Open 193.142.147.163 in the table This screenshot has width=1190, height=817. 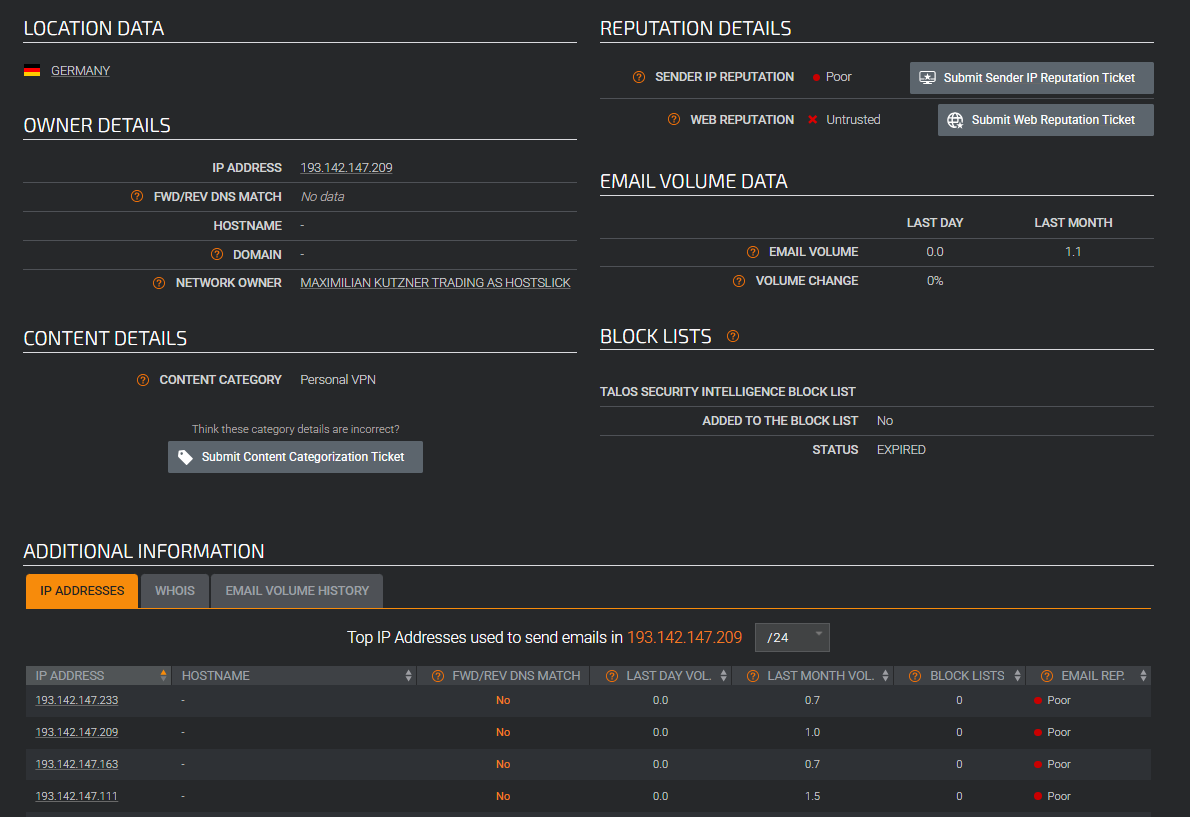77,764
